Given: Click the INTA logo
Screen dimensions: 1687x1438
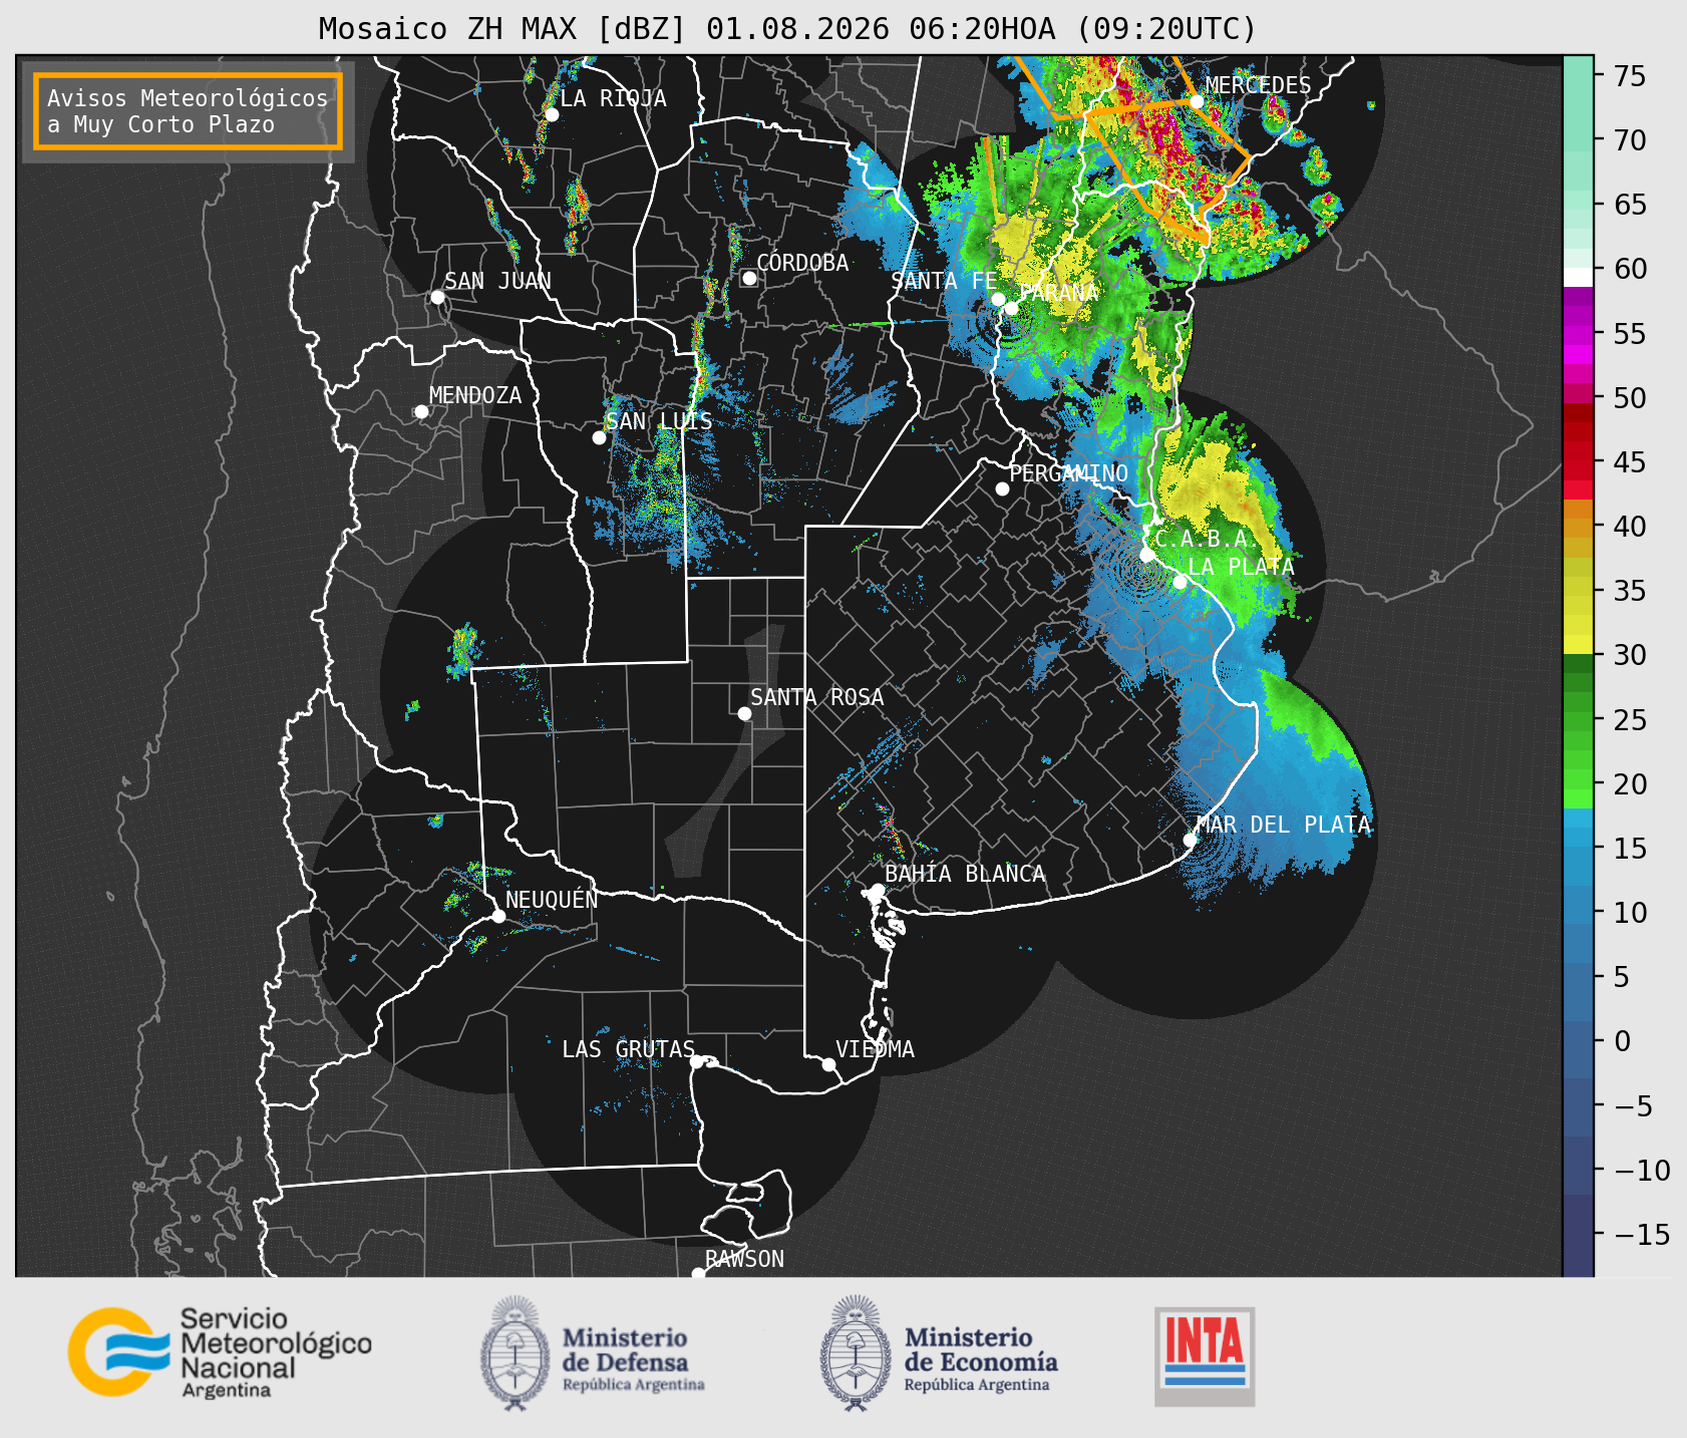Looking at the screenshot, I should tap(1204, 1356).
